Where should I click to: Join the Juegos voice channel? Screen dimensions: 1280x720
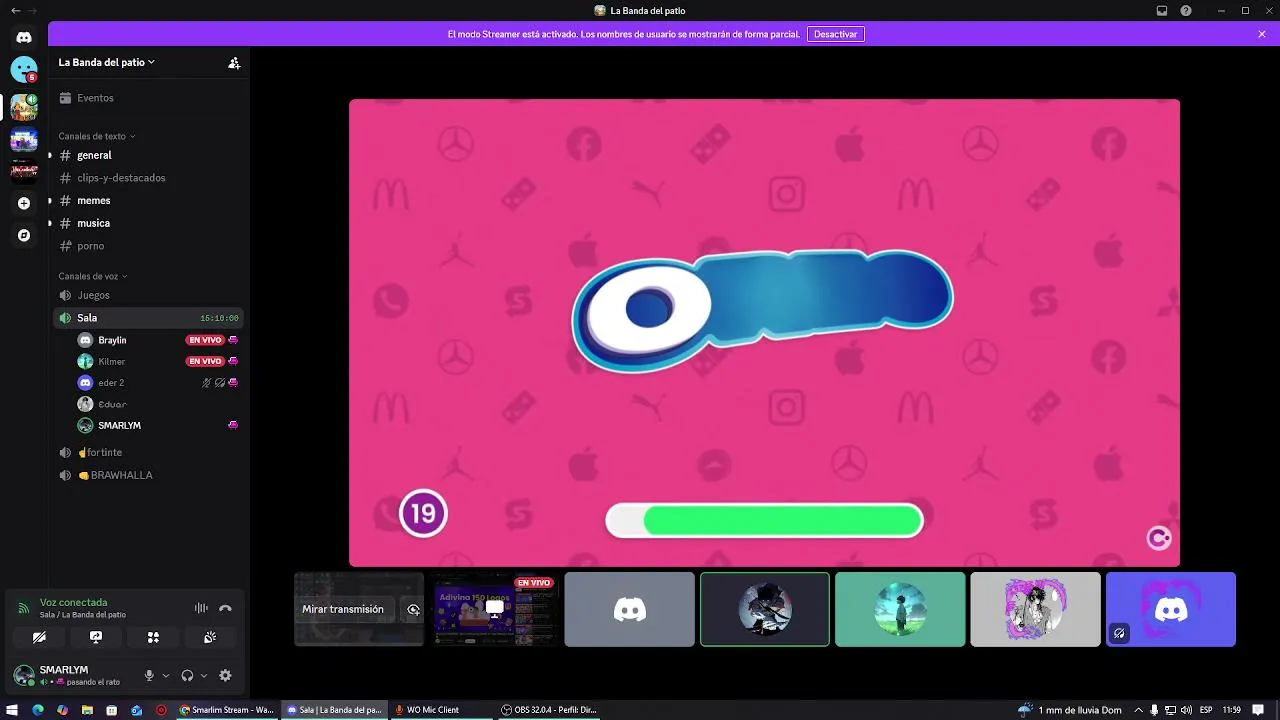point(148,295)
